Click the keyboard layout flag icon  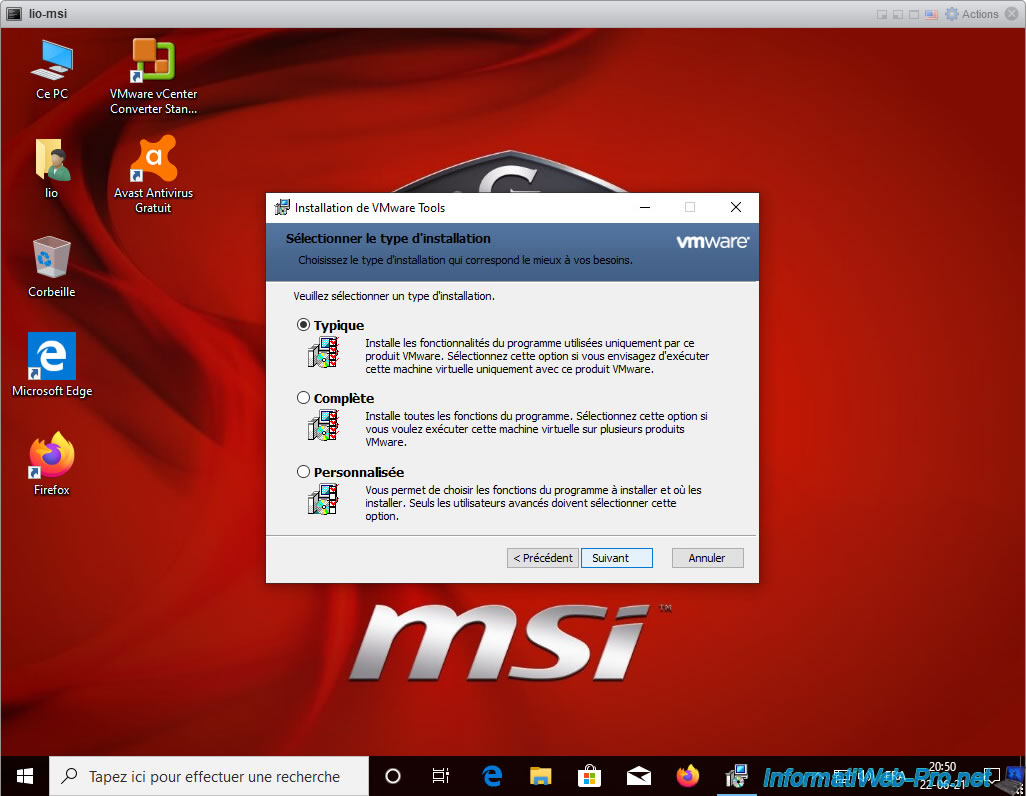click(x=932, y=14)
